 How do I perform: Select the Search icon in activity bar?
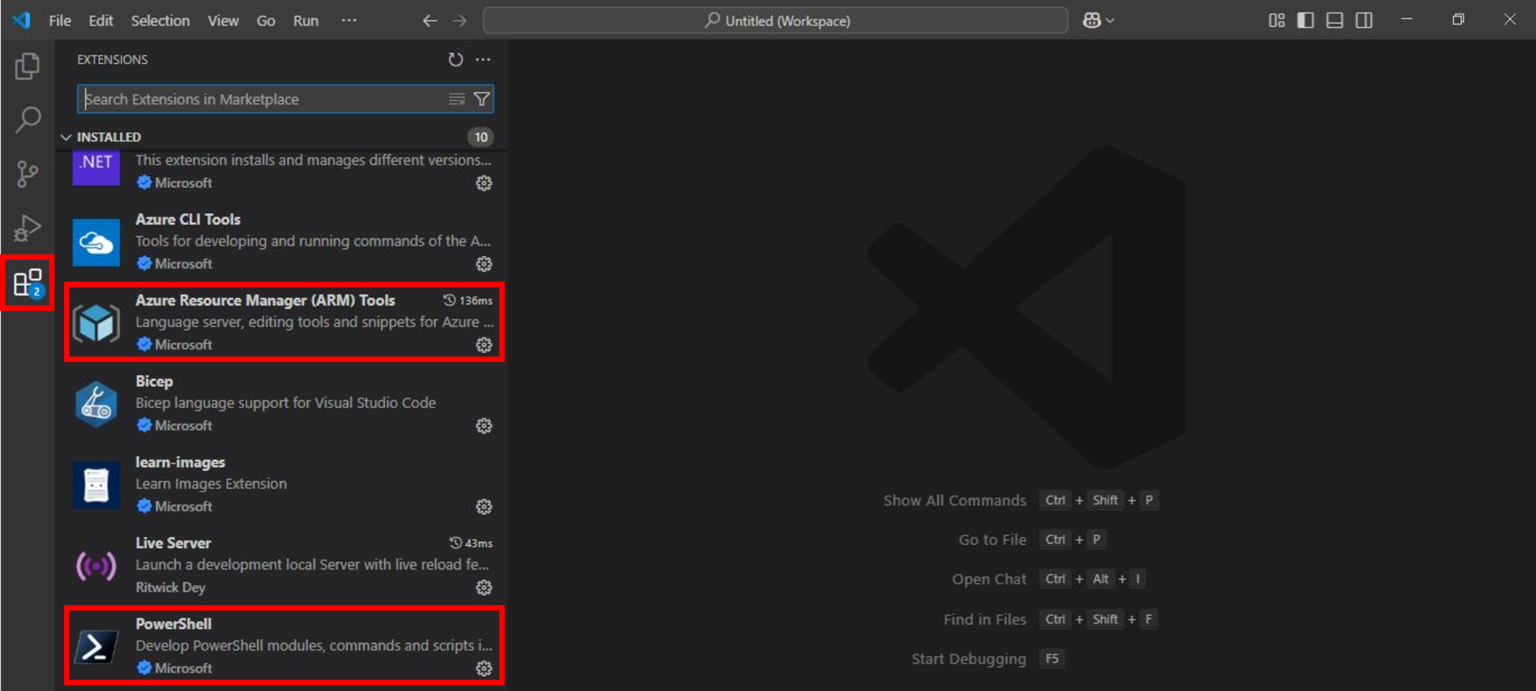(26, 120)
